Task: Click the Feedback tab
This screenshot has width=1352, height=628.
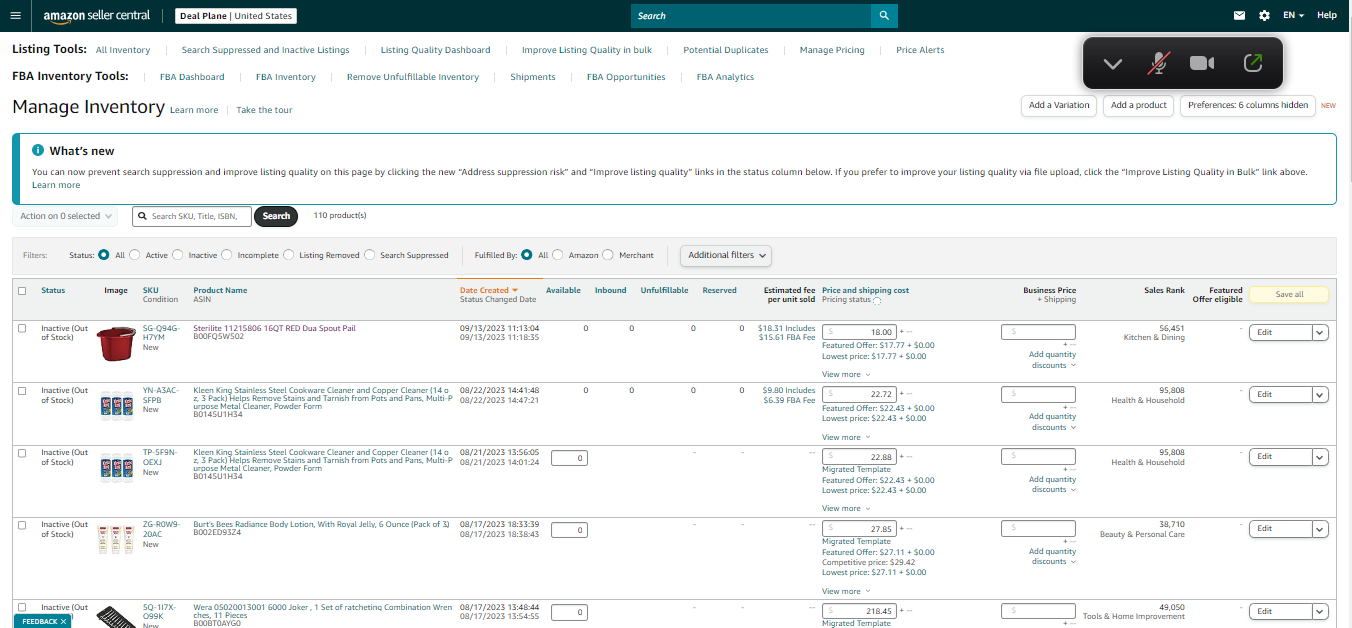Action: tap(42, 621)
